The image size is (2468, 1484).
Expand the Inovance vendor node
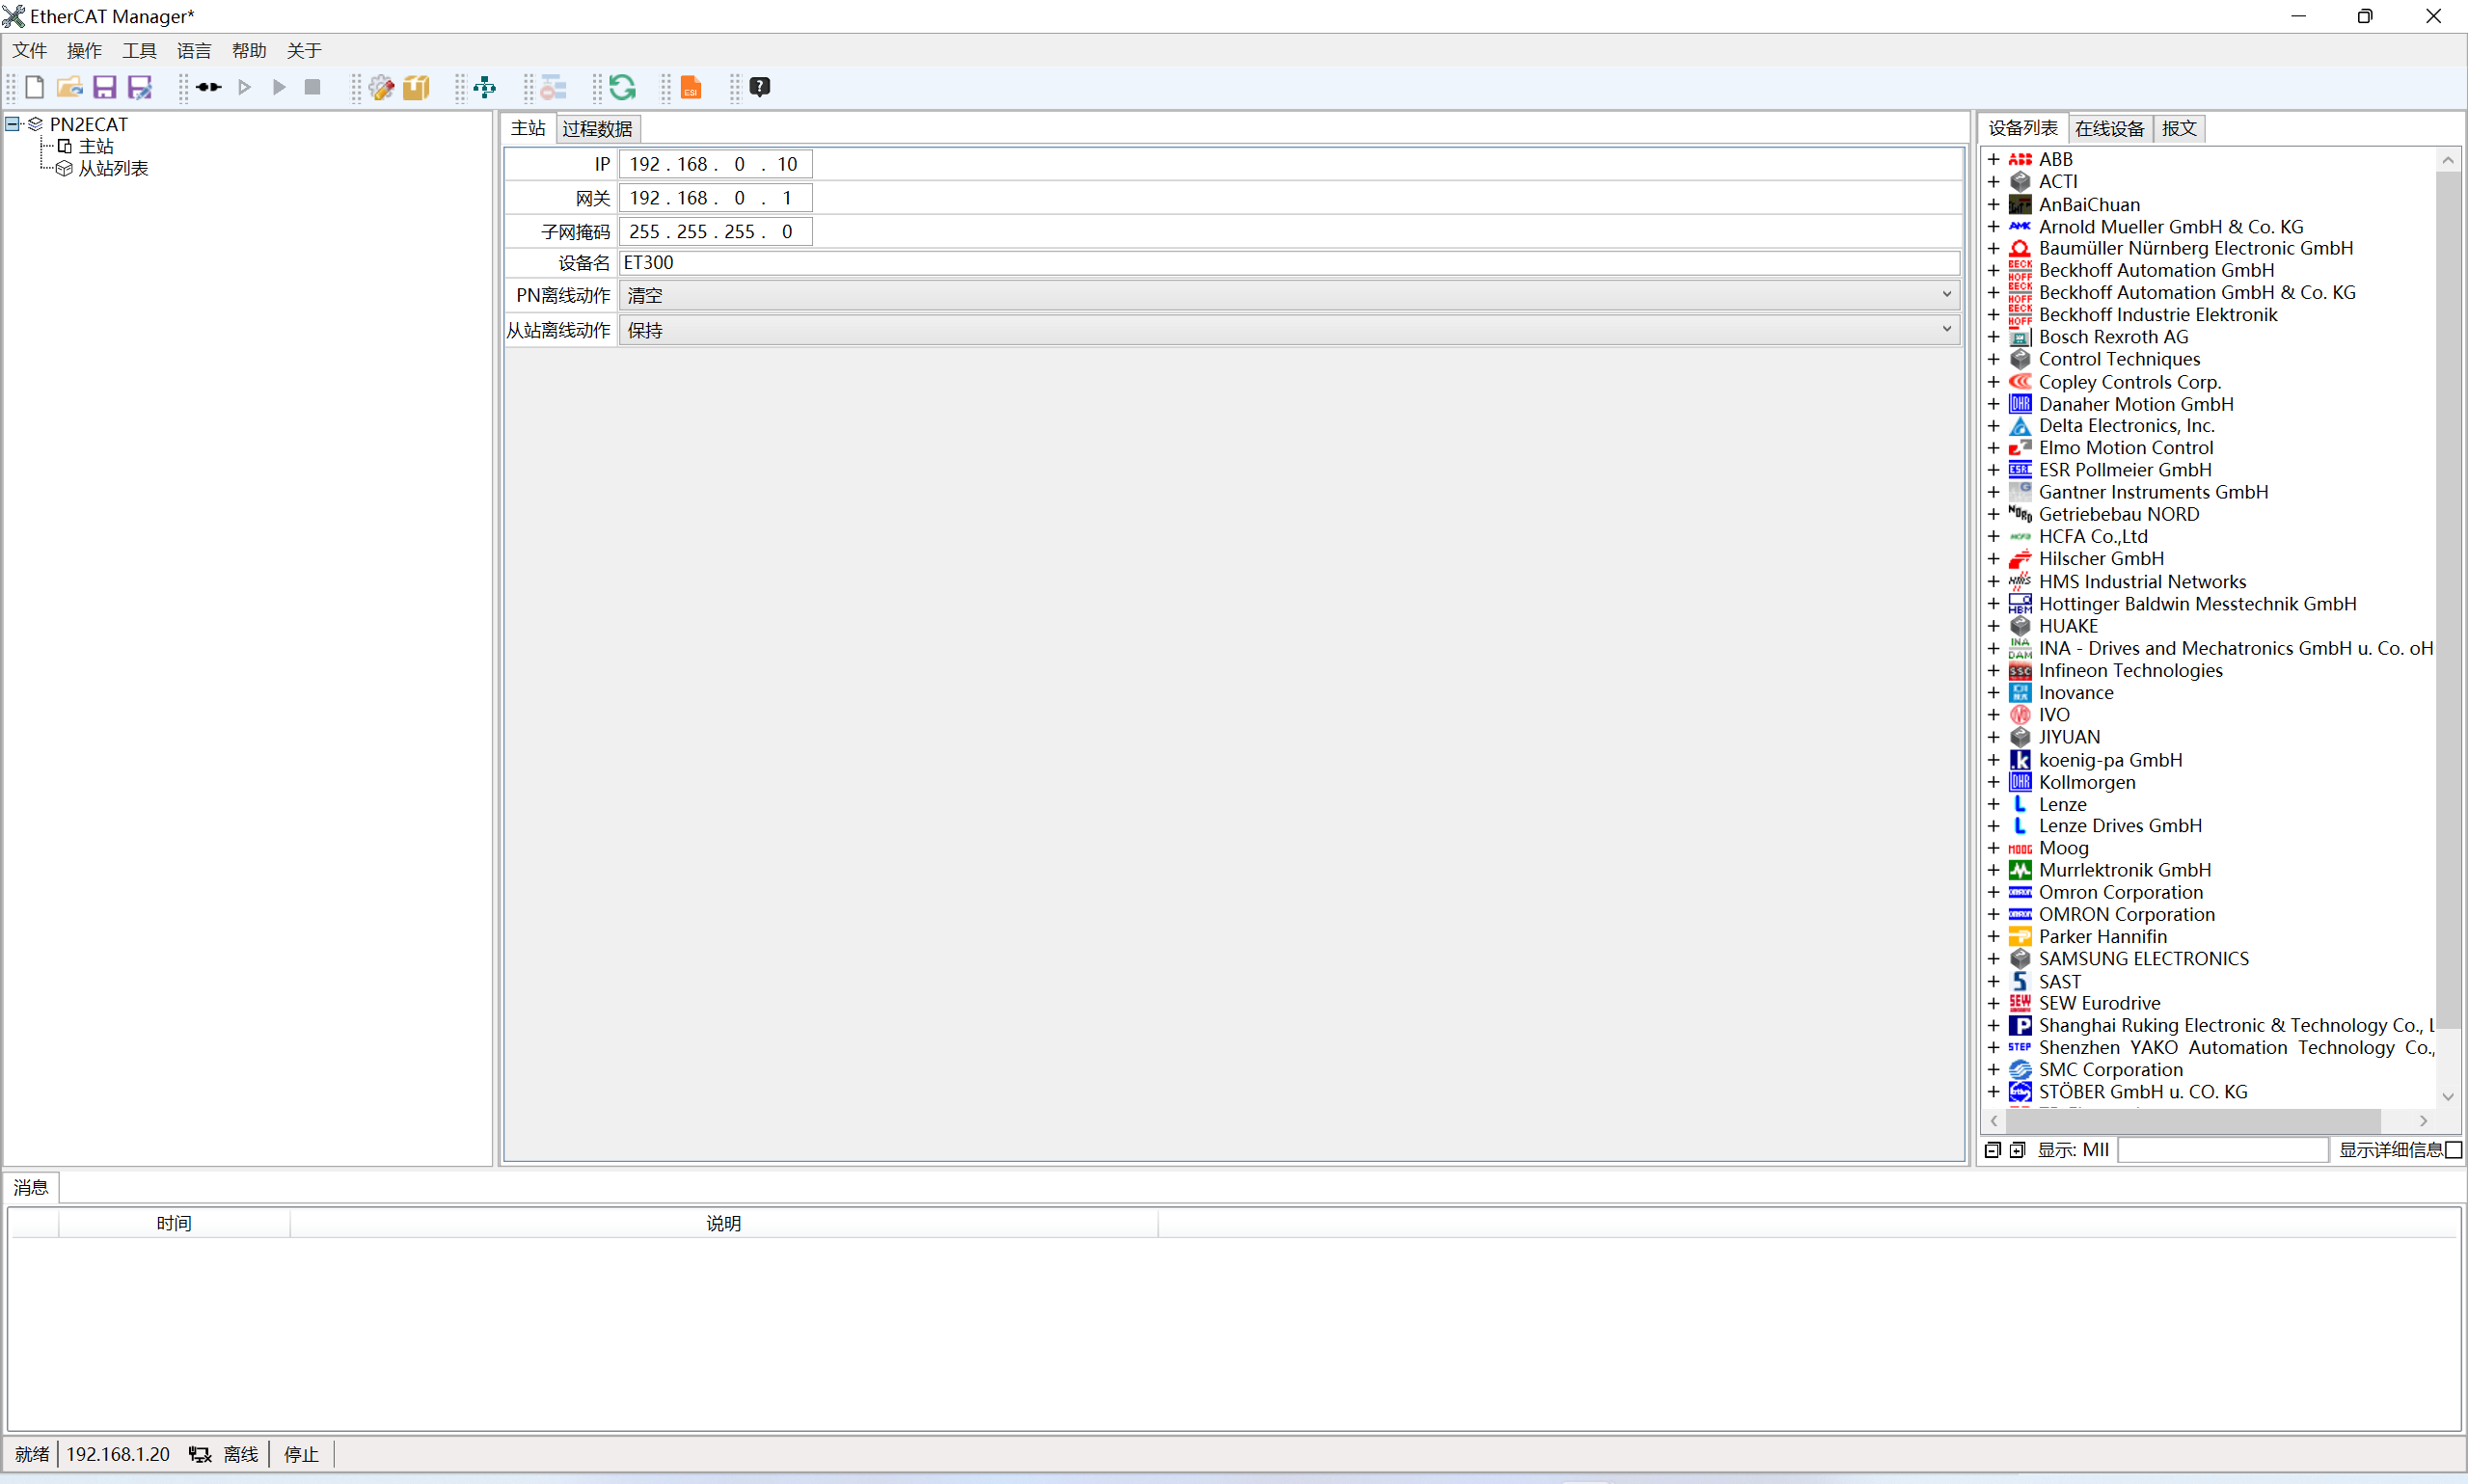[1993, 693]
